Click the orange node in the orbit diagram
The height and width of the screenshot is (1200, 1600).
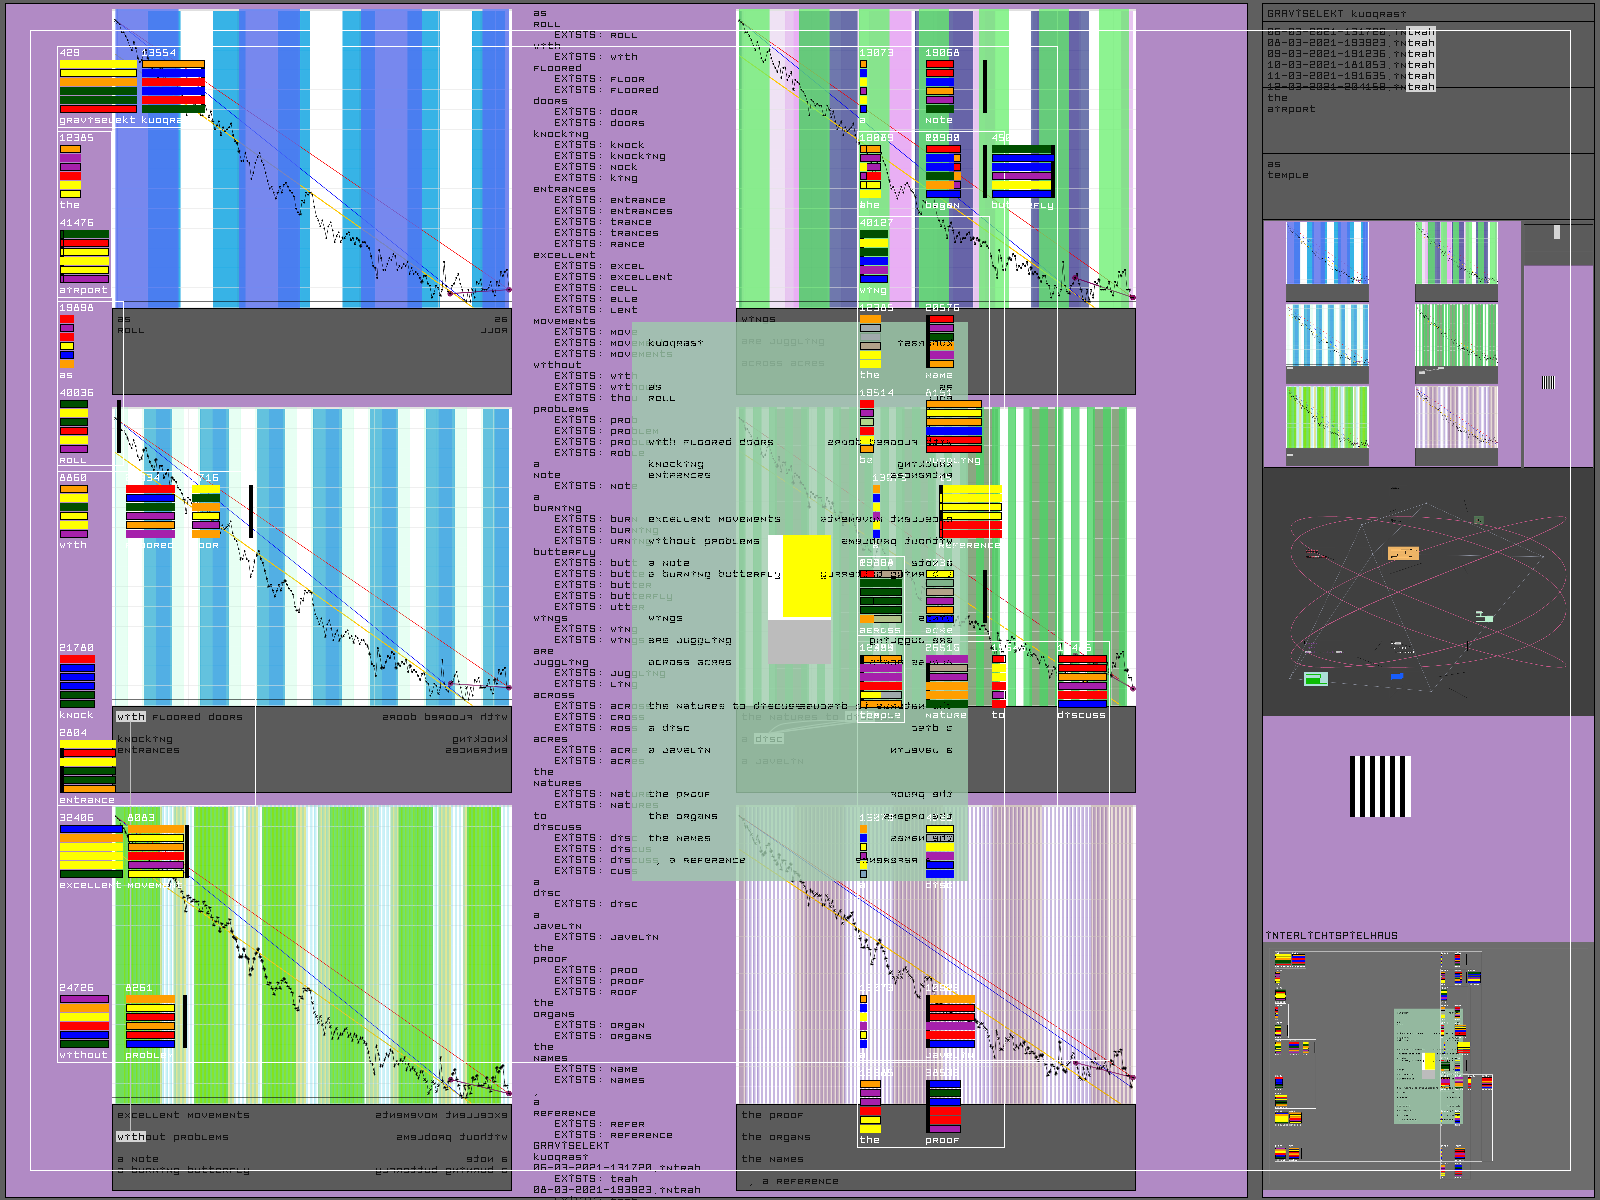pos(1403,553)
